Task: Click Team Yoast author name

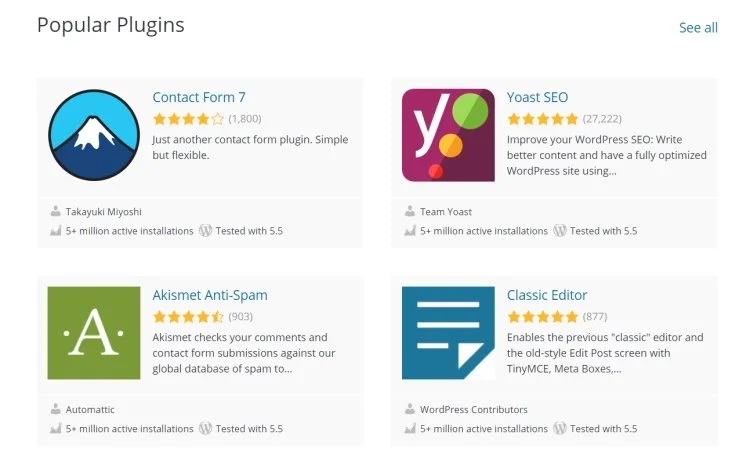Action: tap(446, 212)
